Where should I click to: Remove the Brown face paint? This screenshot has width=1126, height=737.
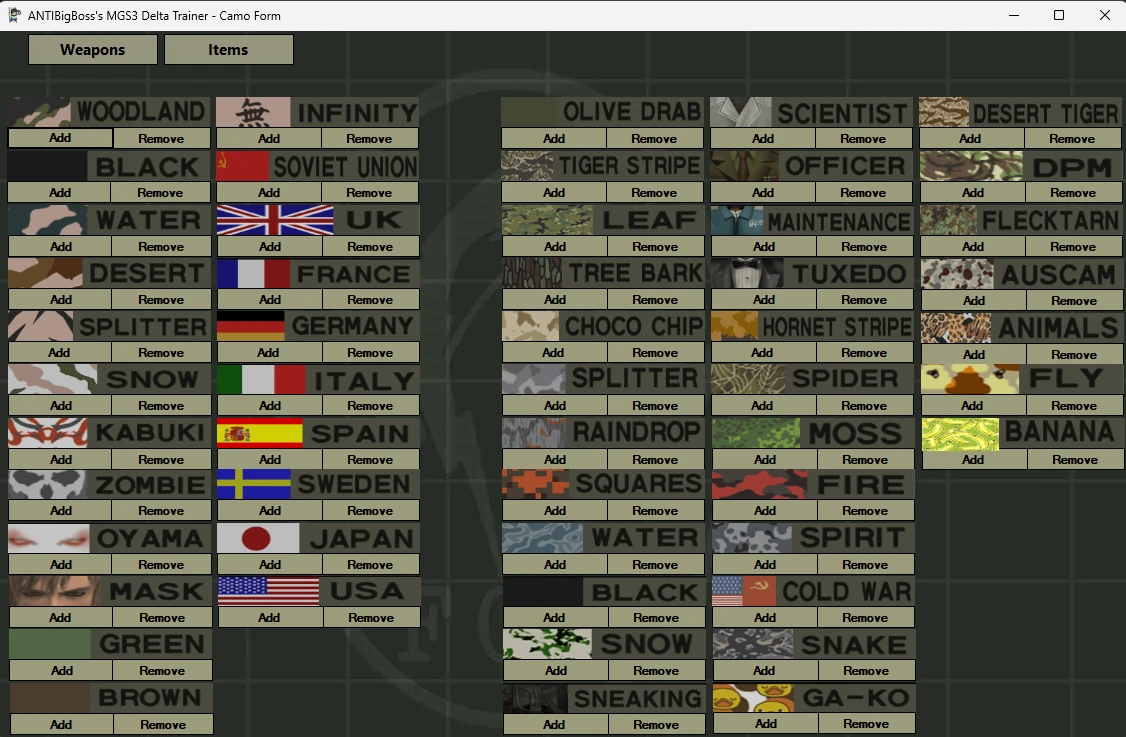163,724
